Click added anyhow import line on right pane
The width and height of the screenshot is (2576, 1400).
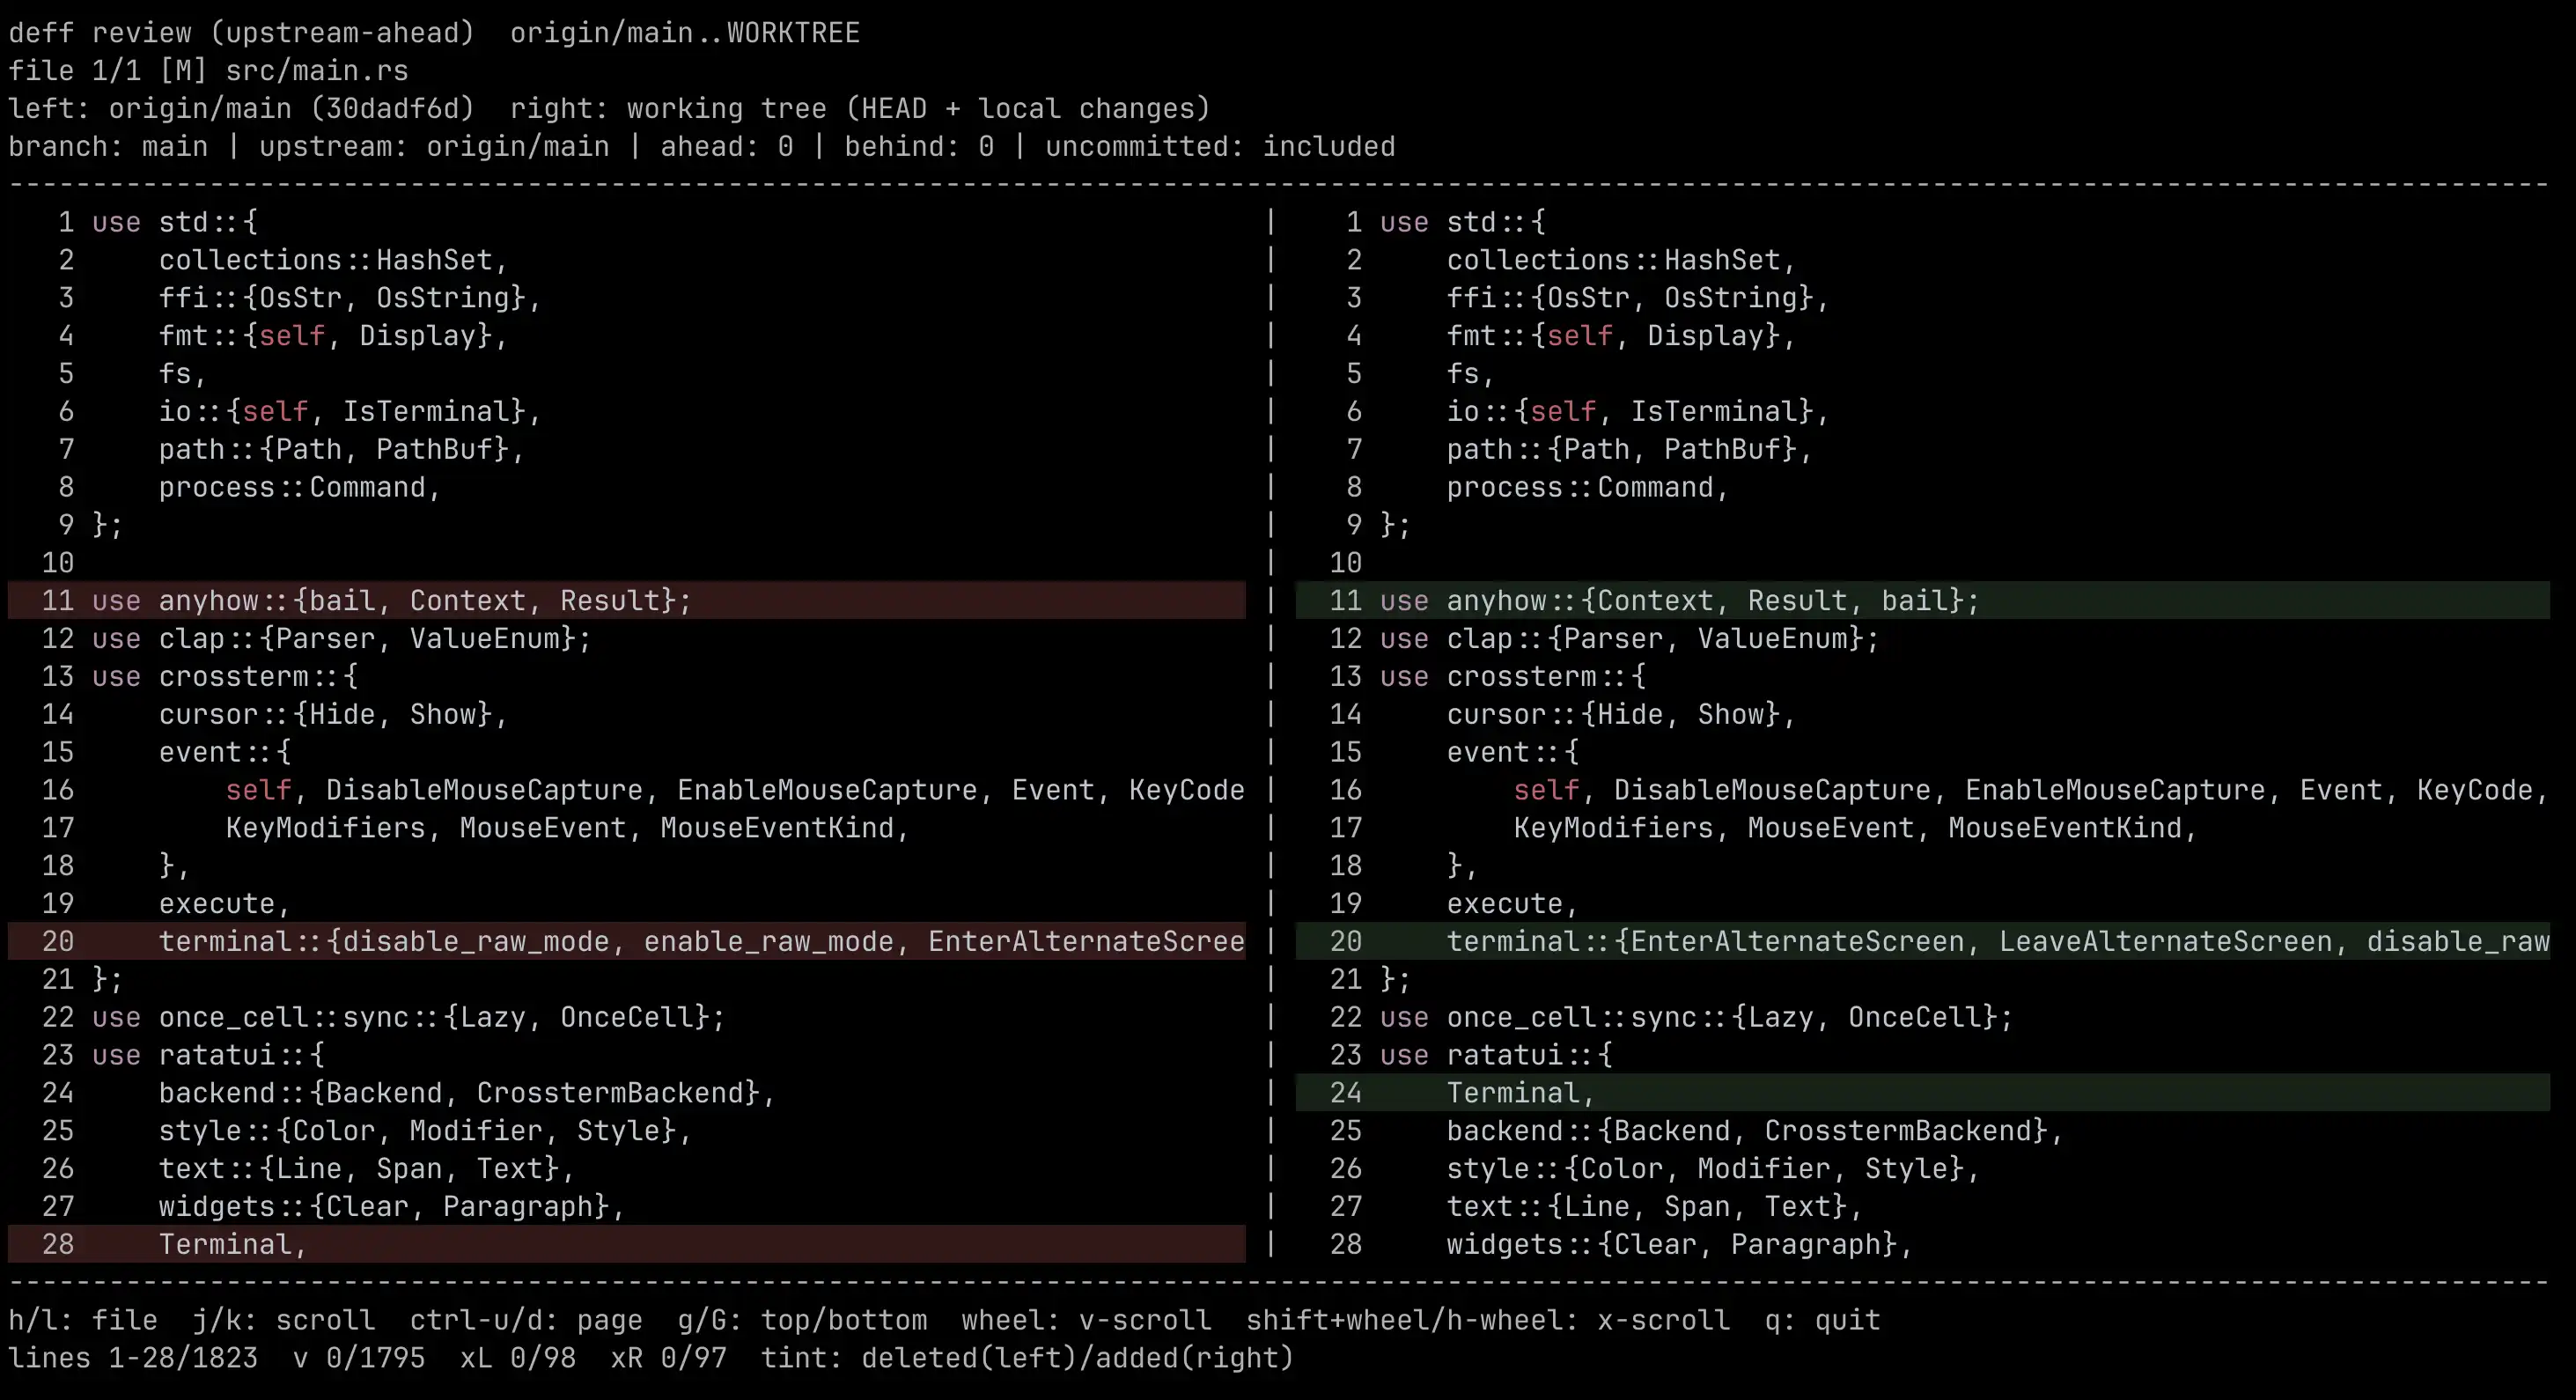[x=1678, y=601]
